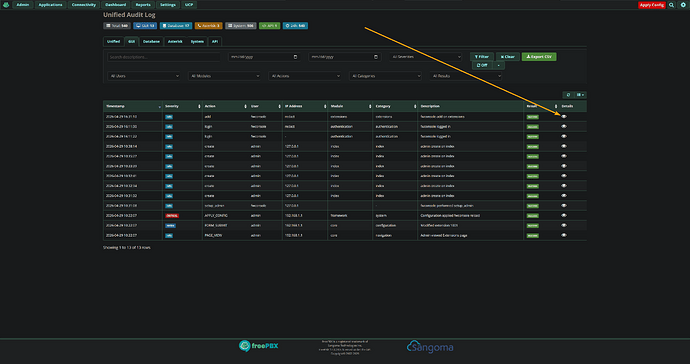
Task: Switch to the GUI tab
Action: click(x=132, y=41)
